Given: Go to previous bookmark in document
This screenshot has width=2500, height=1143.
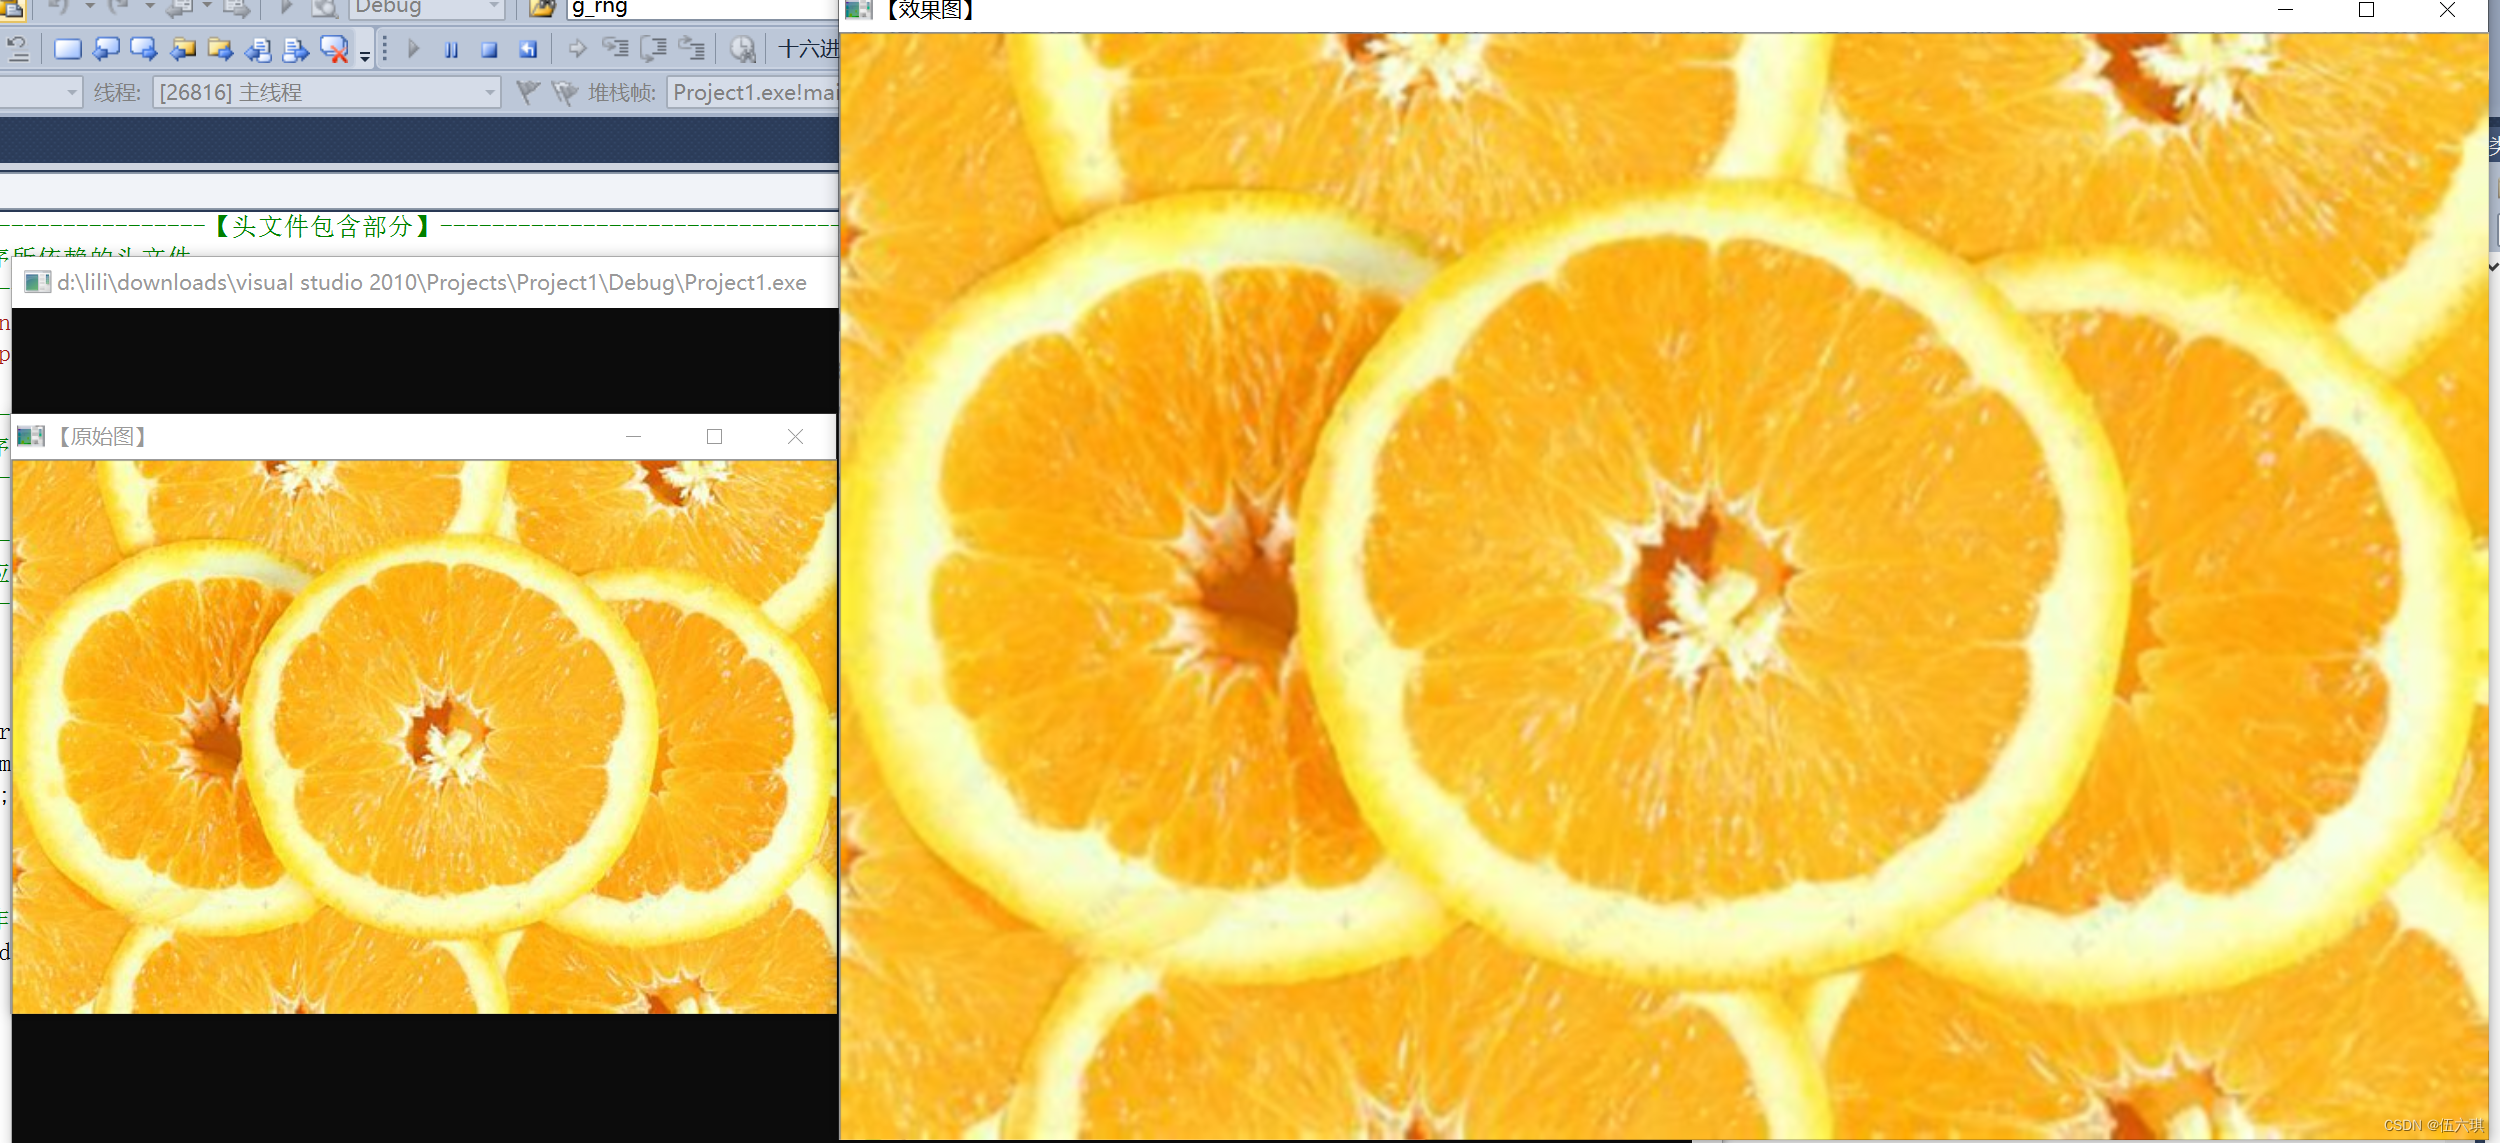Looking at the screenshot, I should click(258, 49).
